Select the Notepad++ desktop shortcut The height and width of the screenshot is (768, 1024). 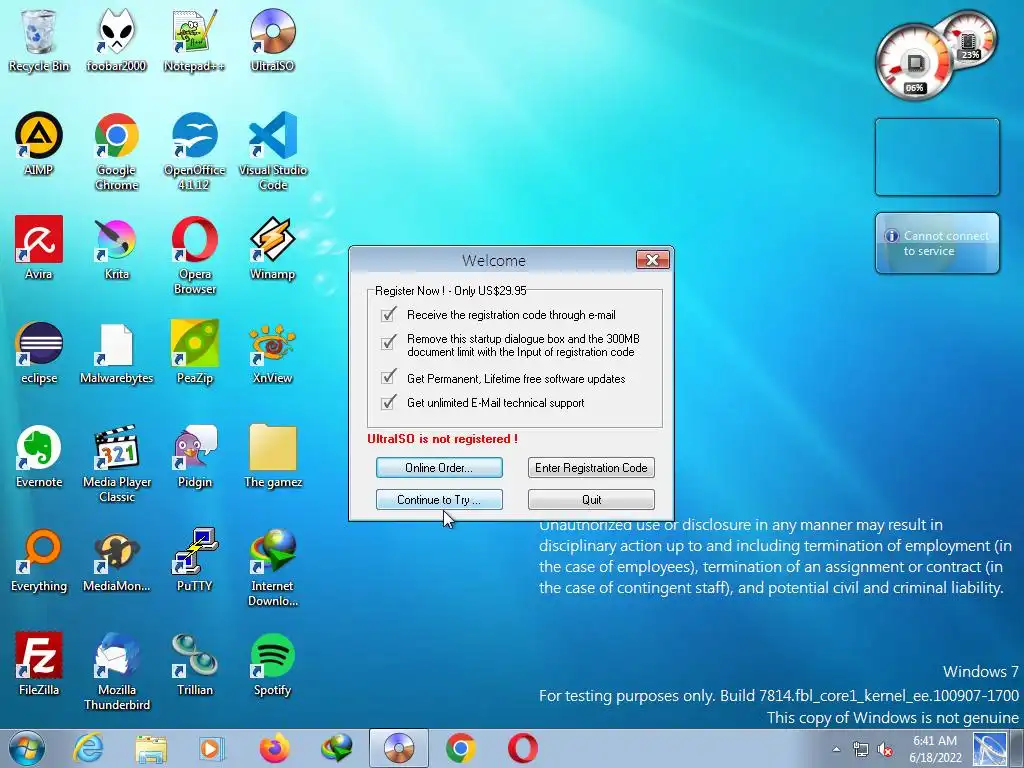pyautogui.click(x=194, y=41)
